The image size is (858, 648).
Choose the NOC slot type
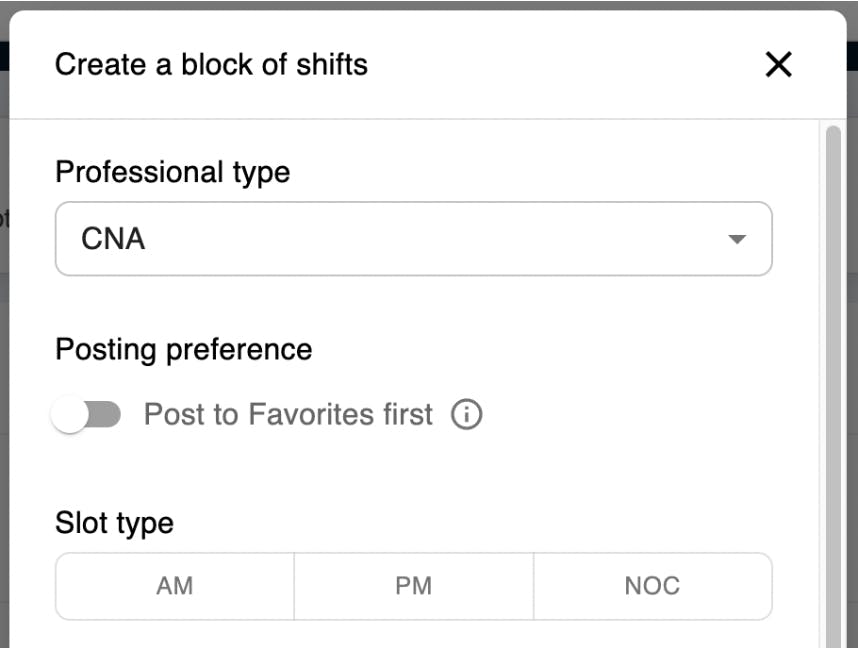pos(652,586)
